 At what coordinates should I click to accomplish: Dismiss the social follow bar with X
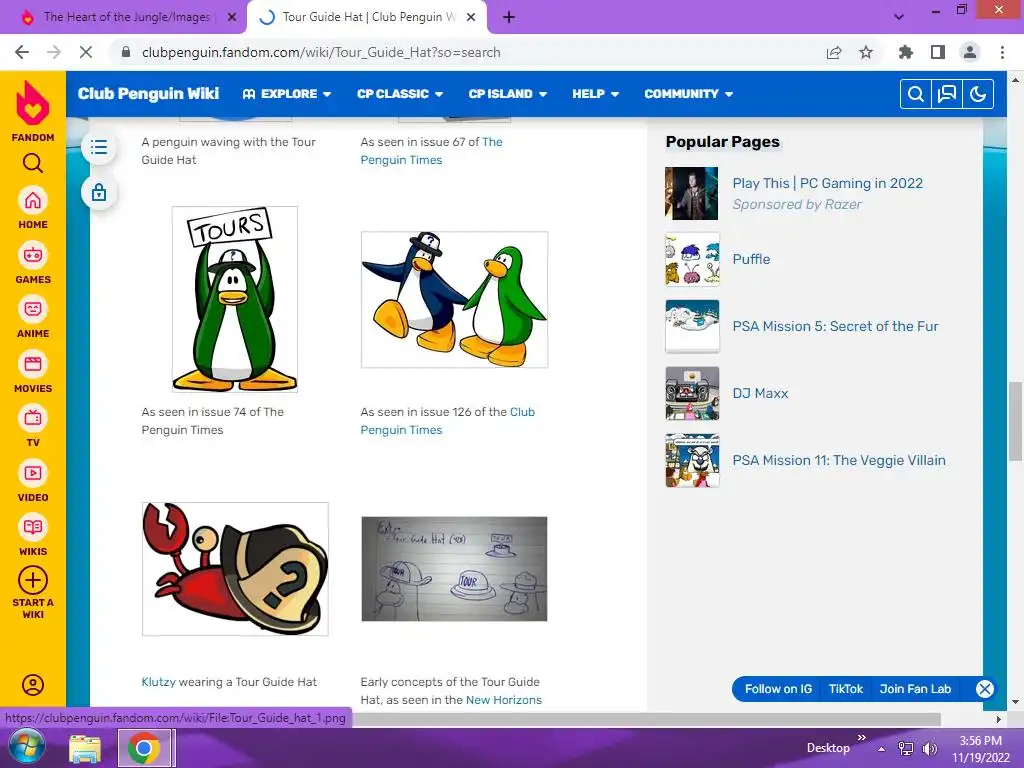pyautogui.click(x=985, y=689)
